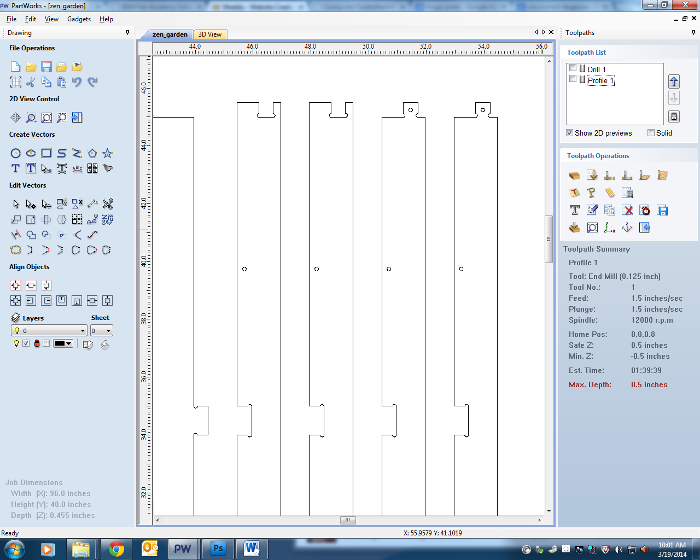This screenshot has width=700, height=560.
Task: Click the Trace bitmap bird icon
Action: [x=108, y=168]
